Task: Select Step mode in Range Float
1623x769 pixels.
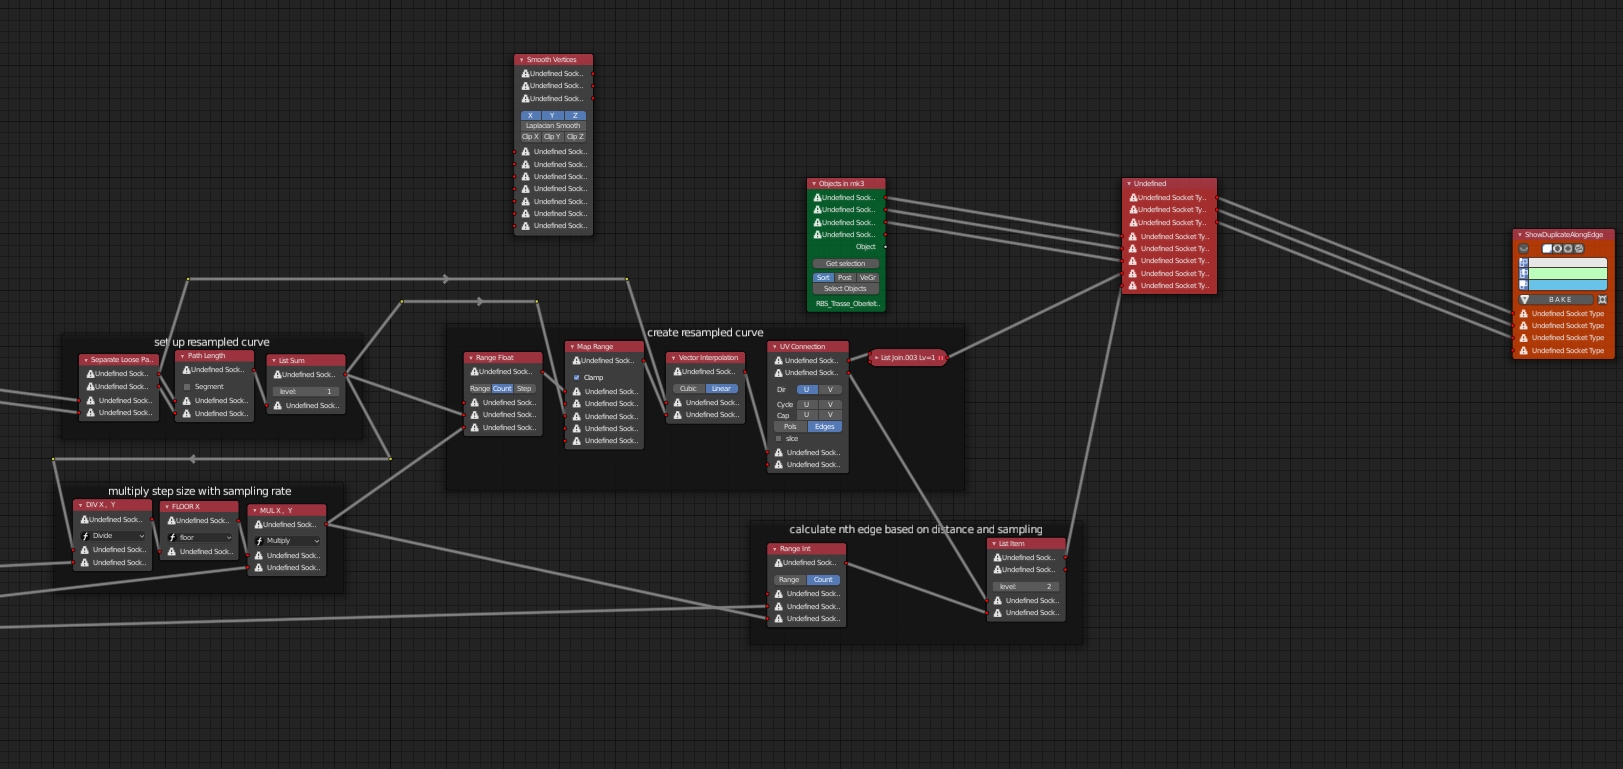Action: pyautogui.click(x=524, y=389)
